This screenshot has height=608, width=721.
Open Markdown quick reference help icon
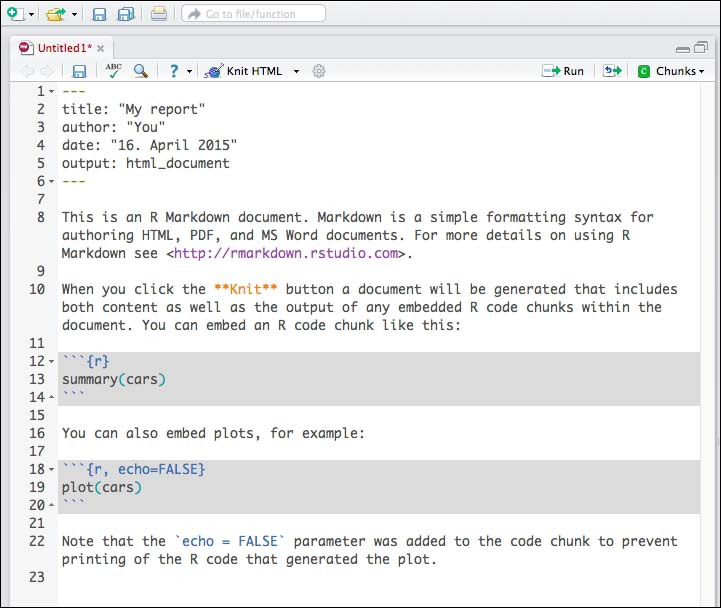tap(174, 71)
